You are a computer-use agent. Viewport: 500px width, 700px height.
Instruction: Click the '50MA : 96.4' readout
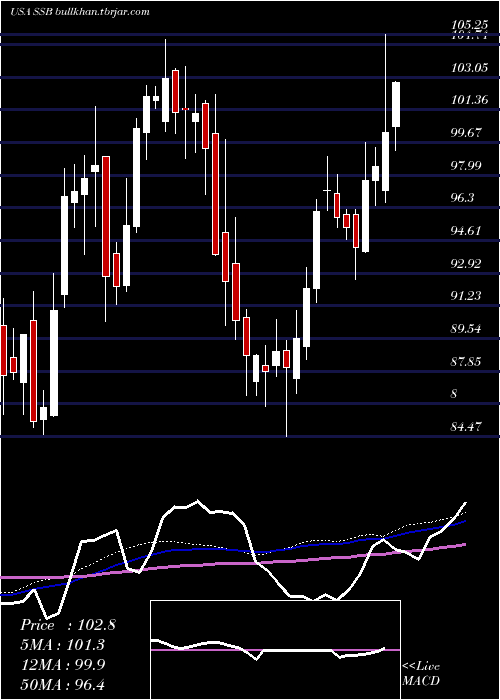[x=62, y=684]
